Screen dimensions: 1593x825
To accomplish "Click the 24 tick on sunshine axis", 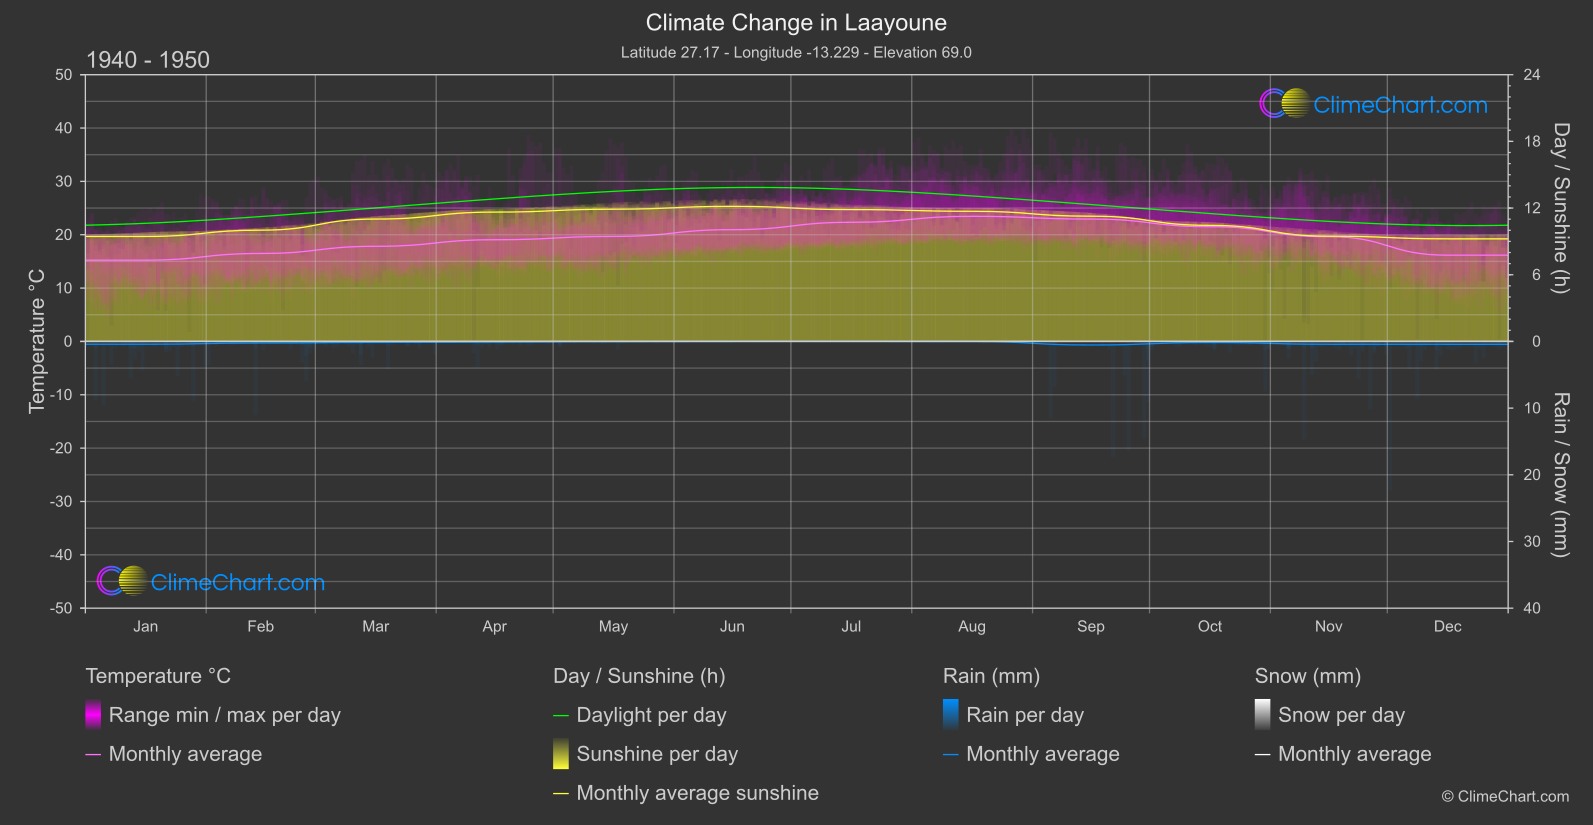I will pyautogui.click(x=1532, y=75).
